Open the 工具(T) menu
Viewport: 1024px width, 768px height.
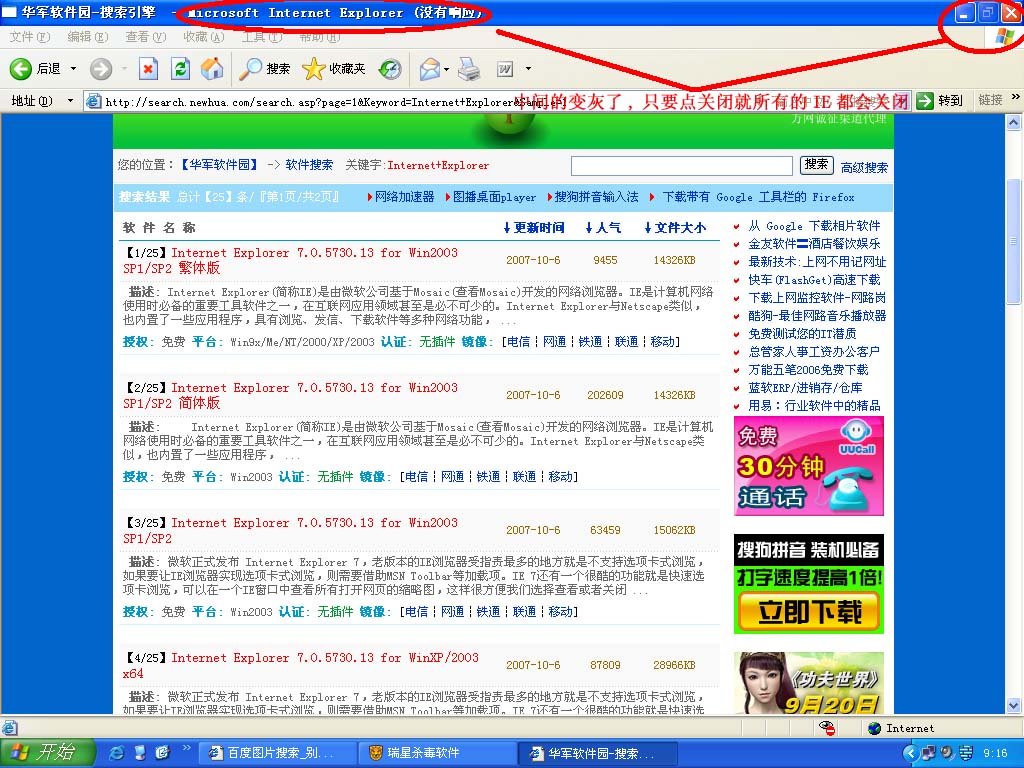pos(262,37)
